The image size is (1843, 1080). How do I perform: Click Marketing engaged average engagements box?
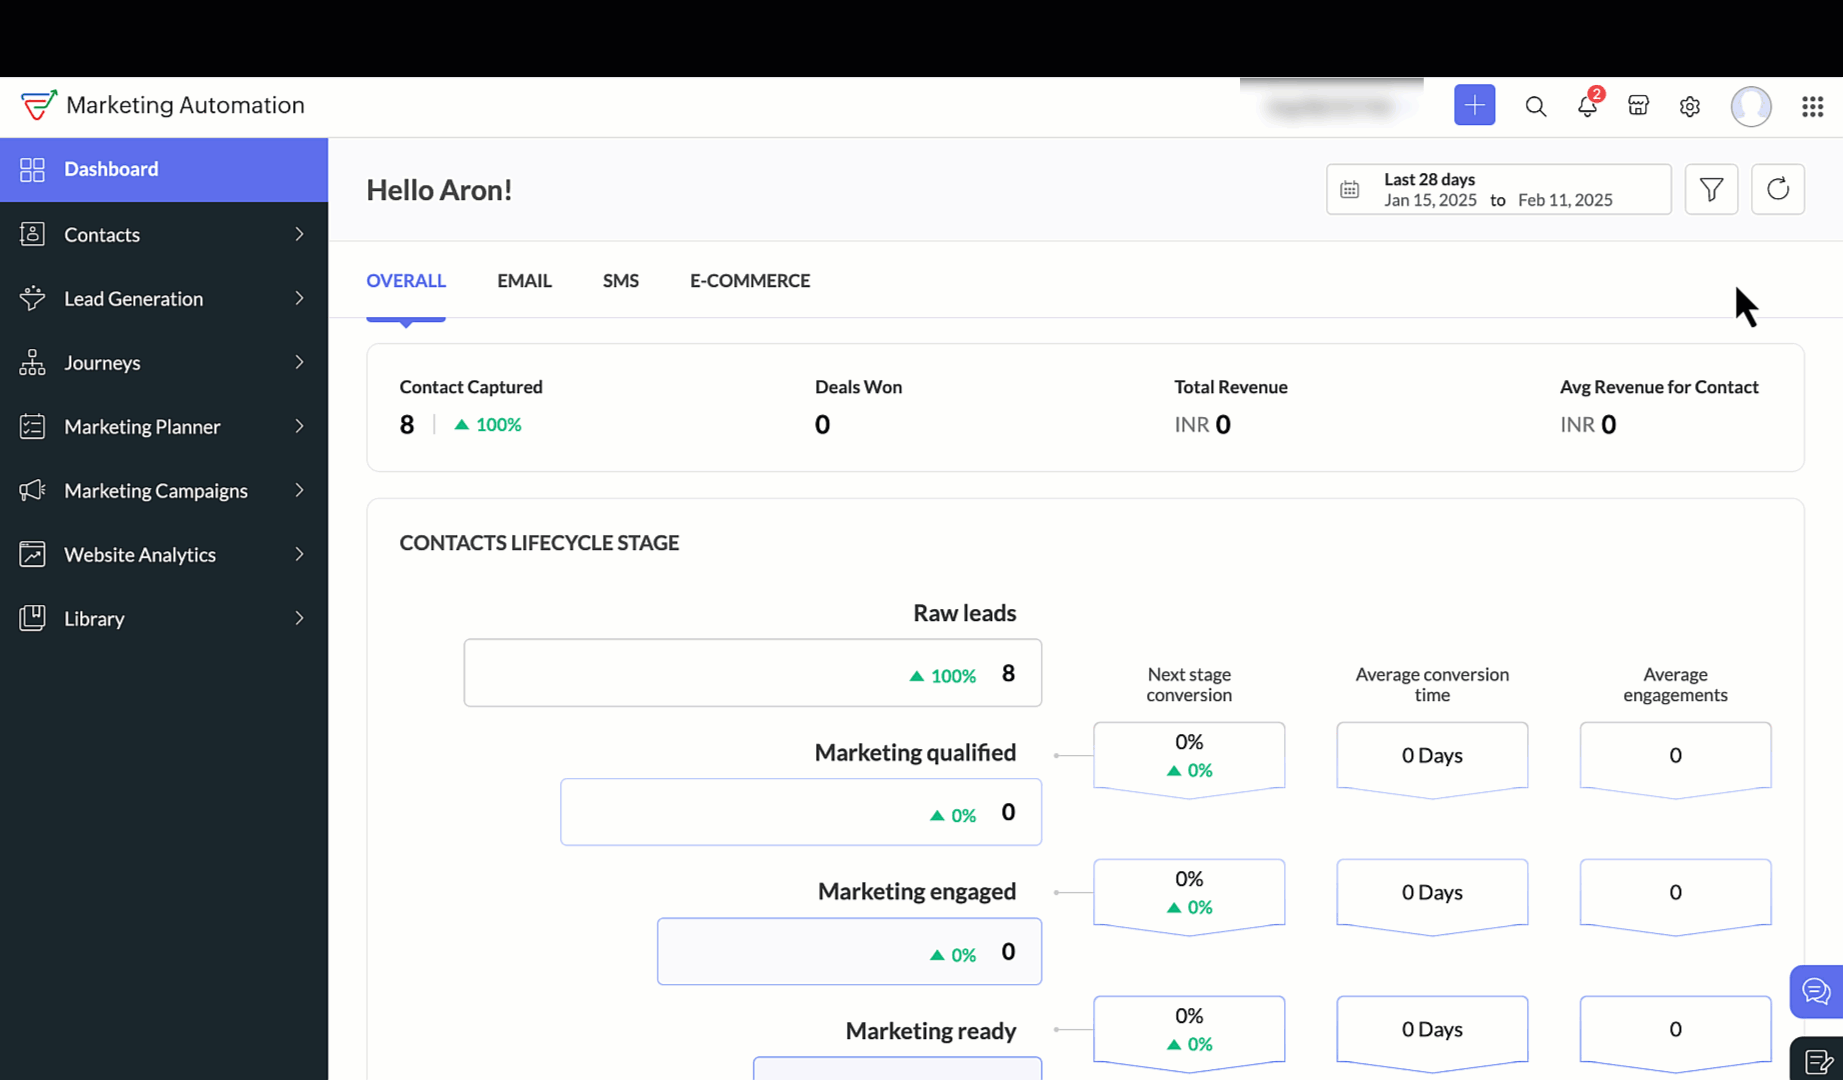[x=1675, y=896]
